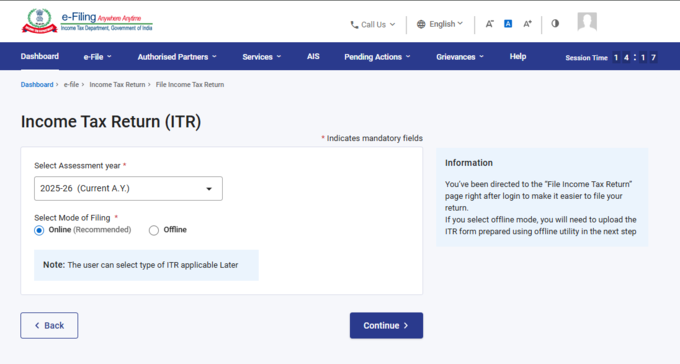Open the Help menu item
Image resolution: width=680 pixels, height=364 pixels.
pos(518,56)
